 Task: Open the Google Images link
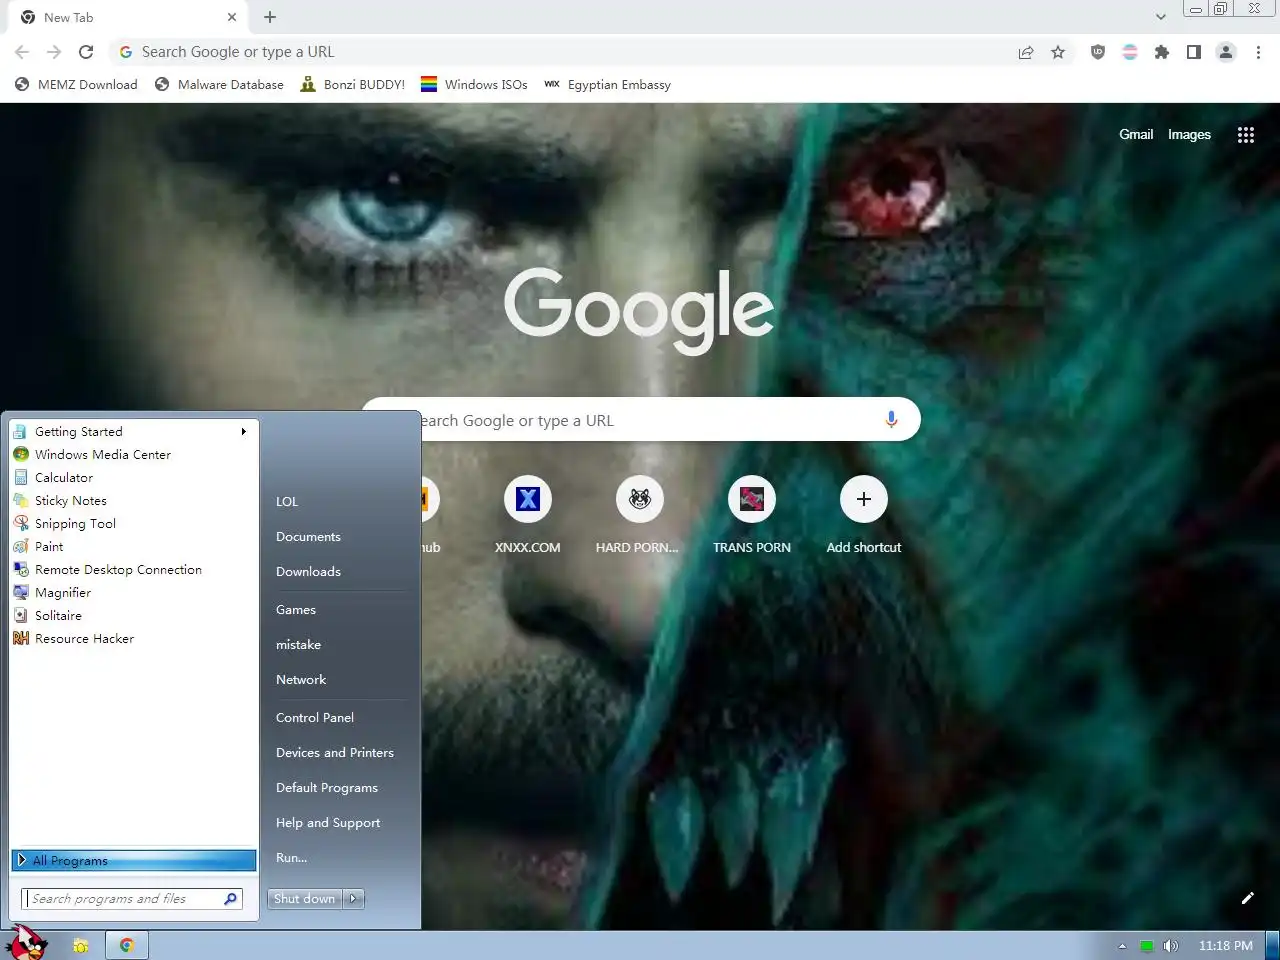[x=1189, y=134]
